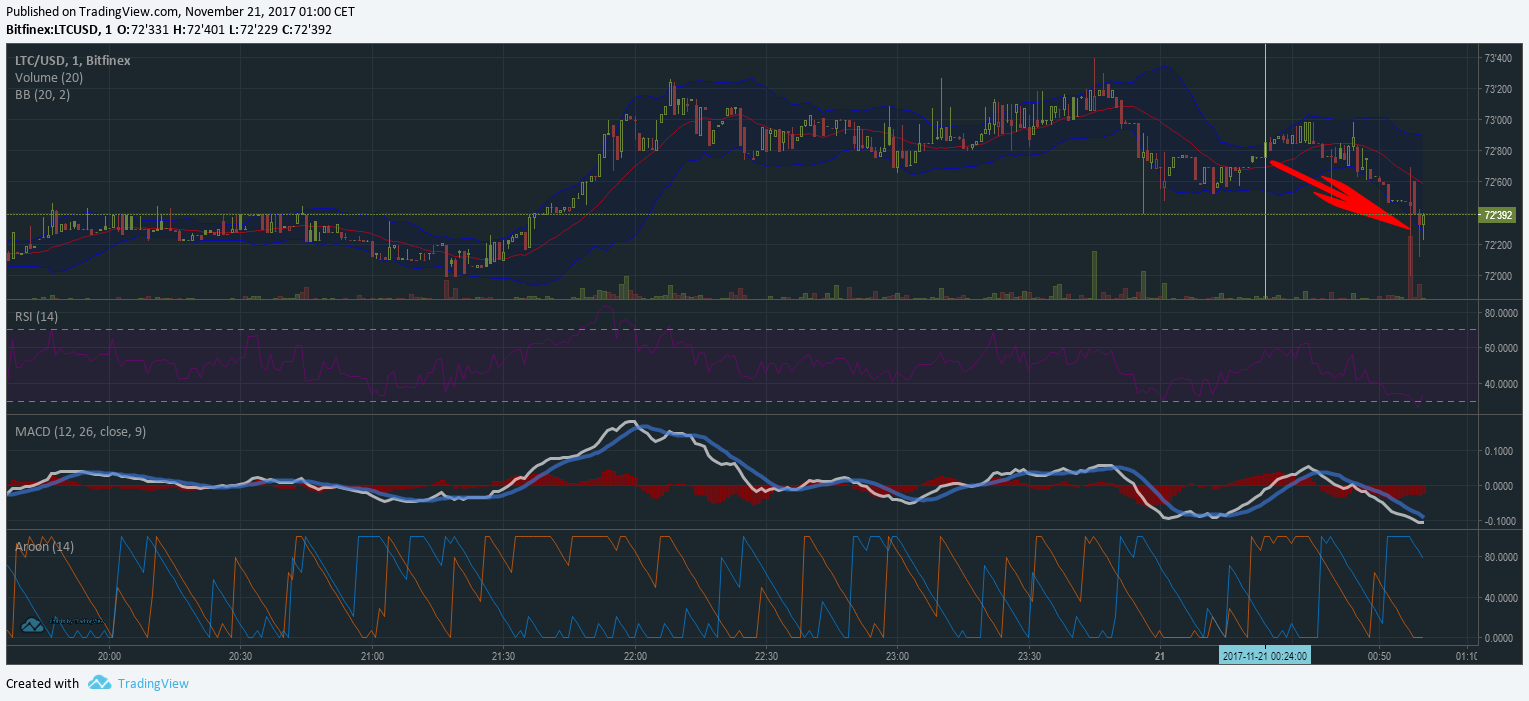Viewport: 1529px width, 701px height.
Task: Click the 'Published on TradingView.com' header line
Action: pyautogui.click(x=180, y=12)
